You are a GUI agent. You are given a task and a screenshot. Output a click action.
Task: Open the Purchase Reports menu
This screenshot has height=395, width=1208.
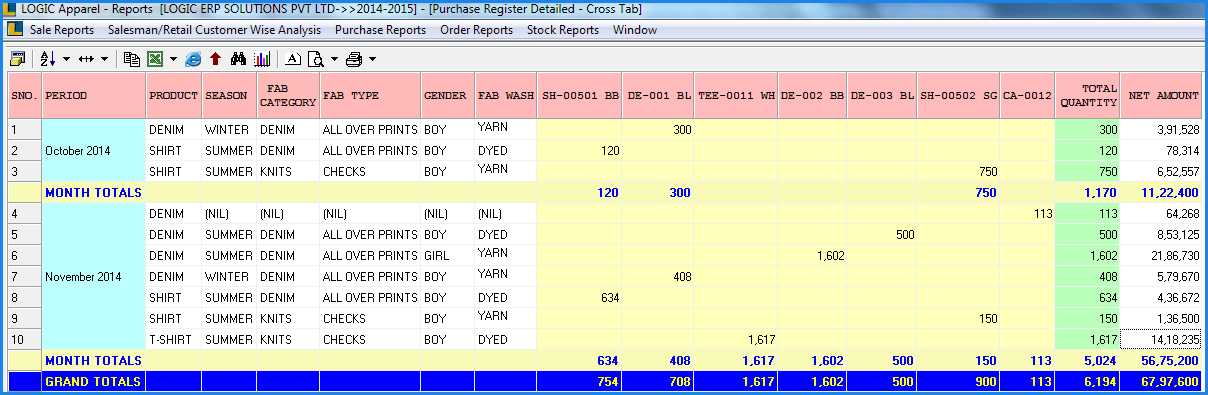381,30
